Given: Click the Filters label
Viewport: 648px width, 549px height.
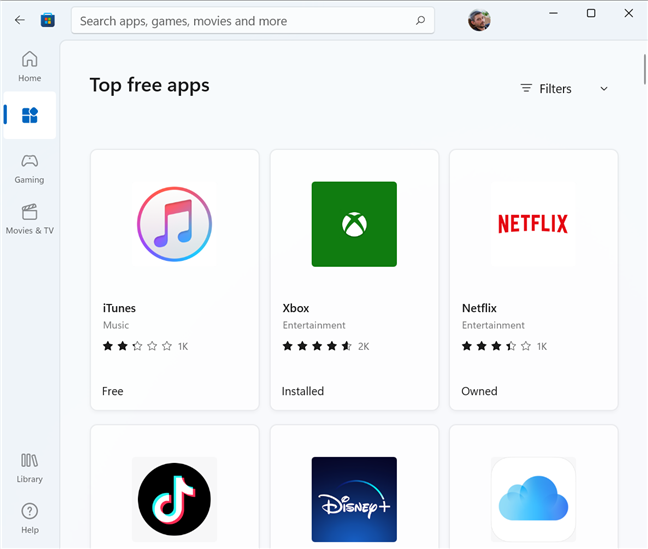Looking at the screenshot, I should point(555,88).
